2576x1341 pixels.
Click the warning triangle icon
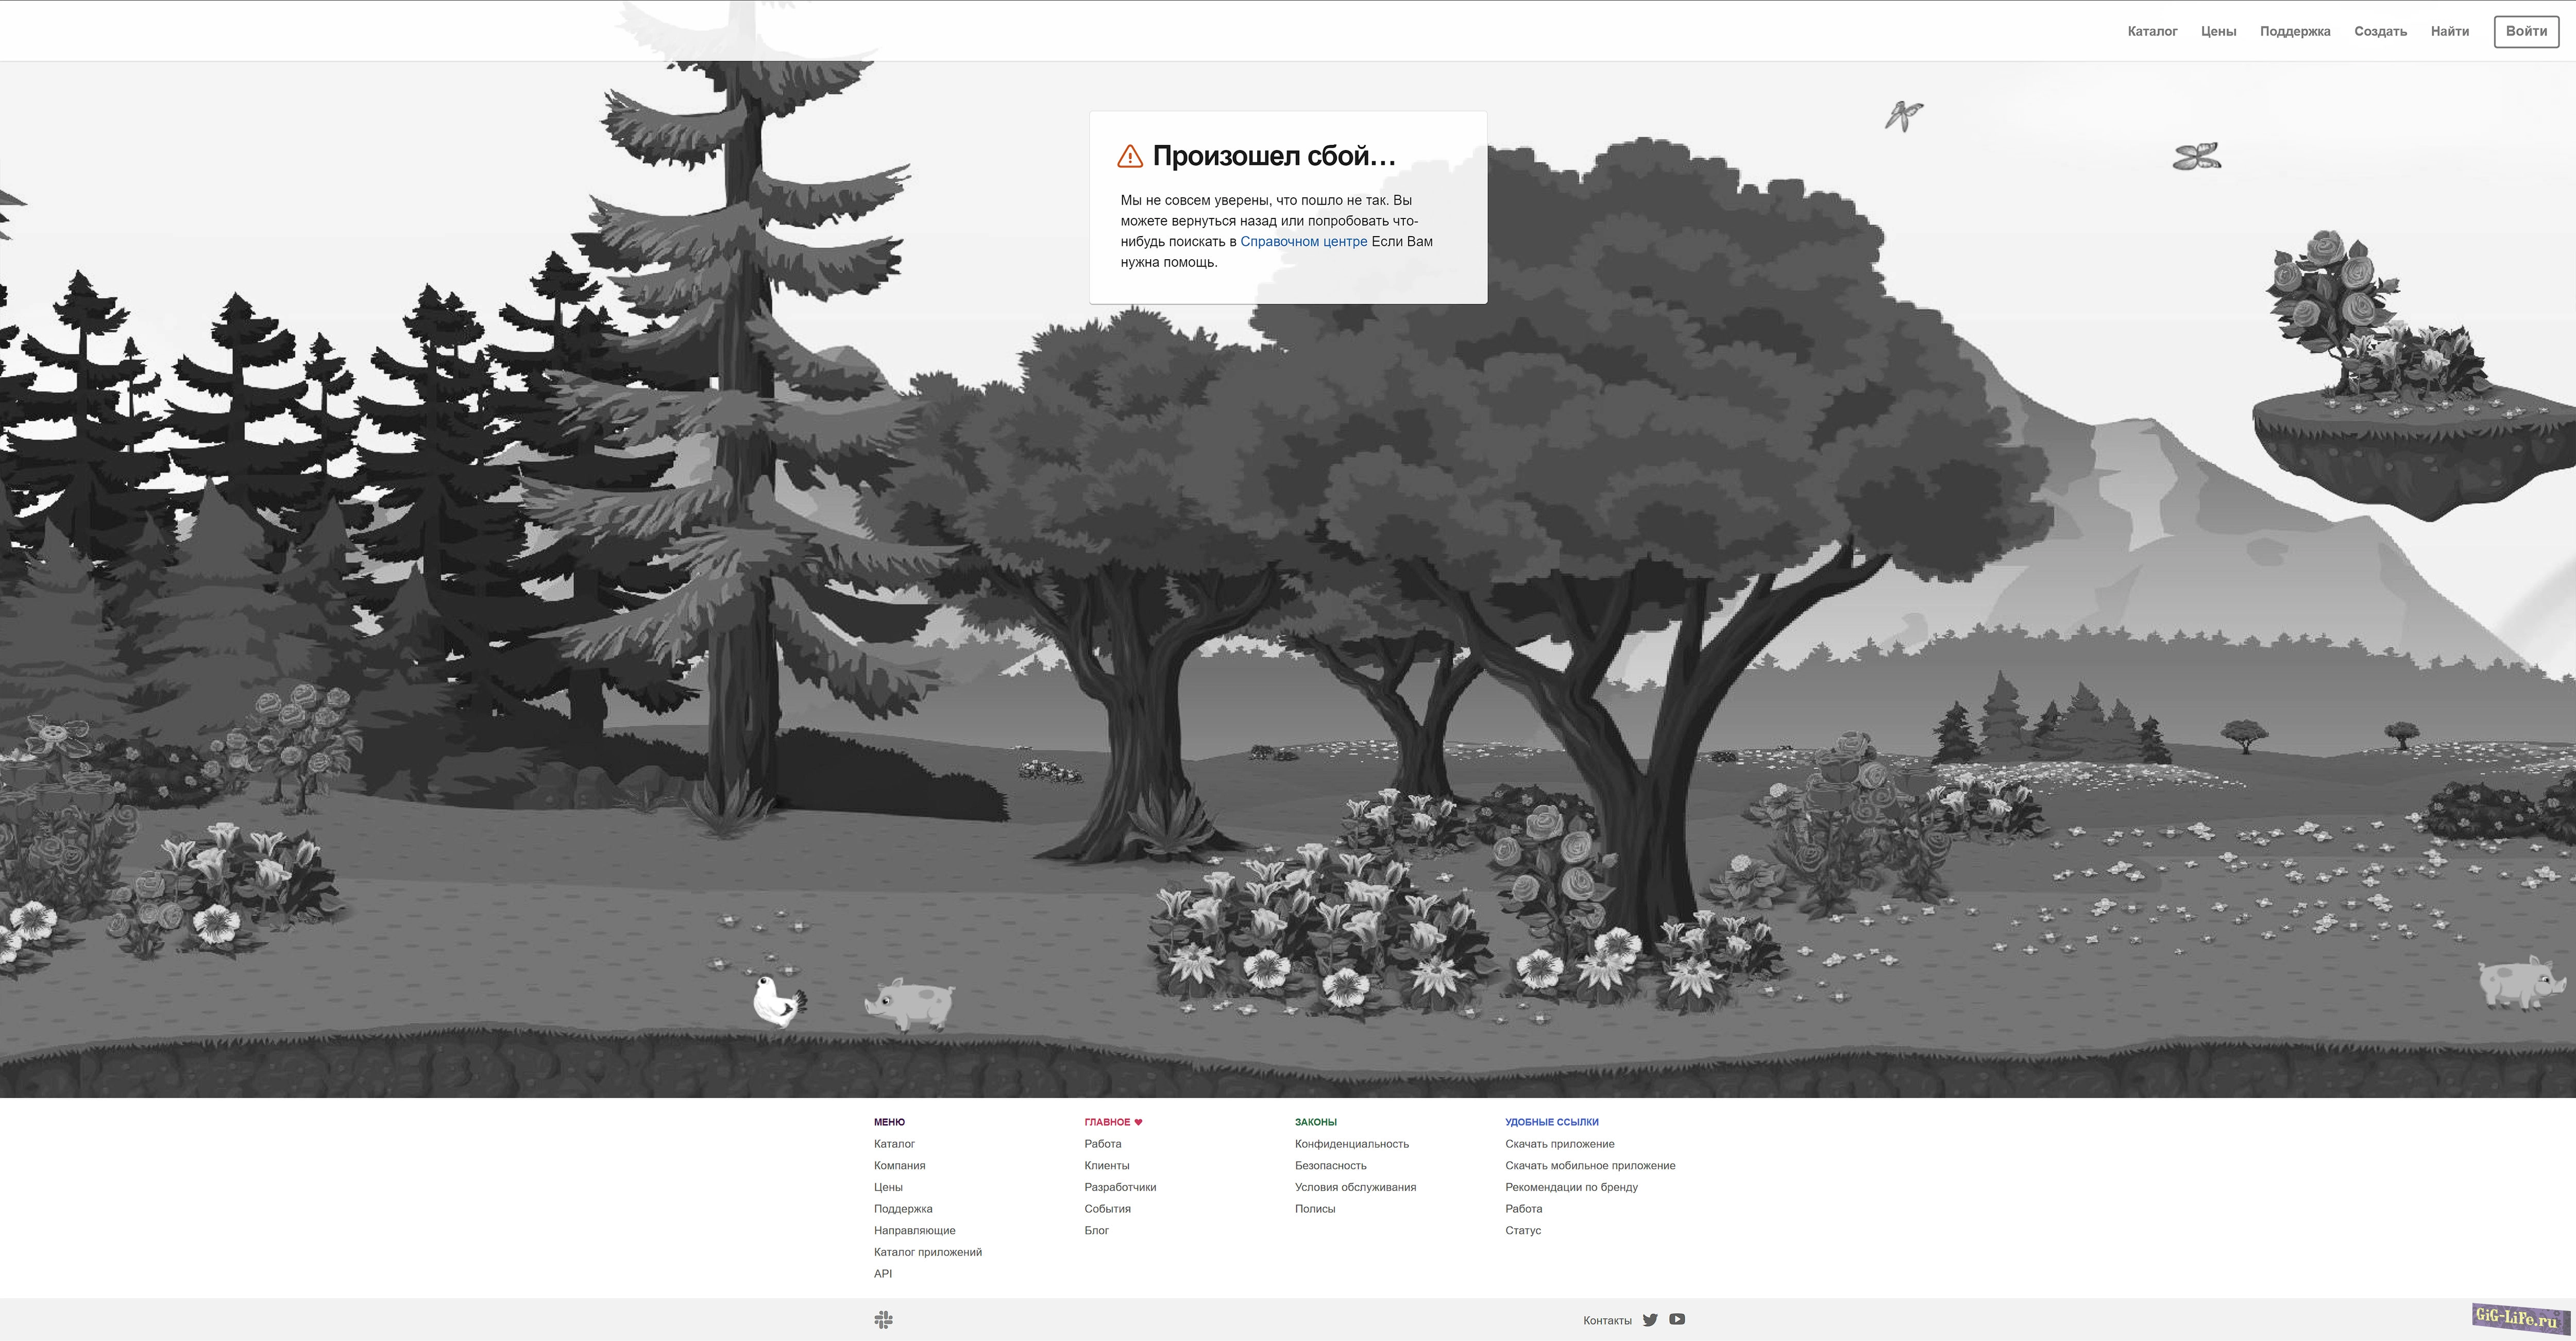(1129, 156)
